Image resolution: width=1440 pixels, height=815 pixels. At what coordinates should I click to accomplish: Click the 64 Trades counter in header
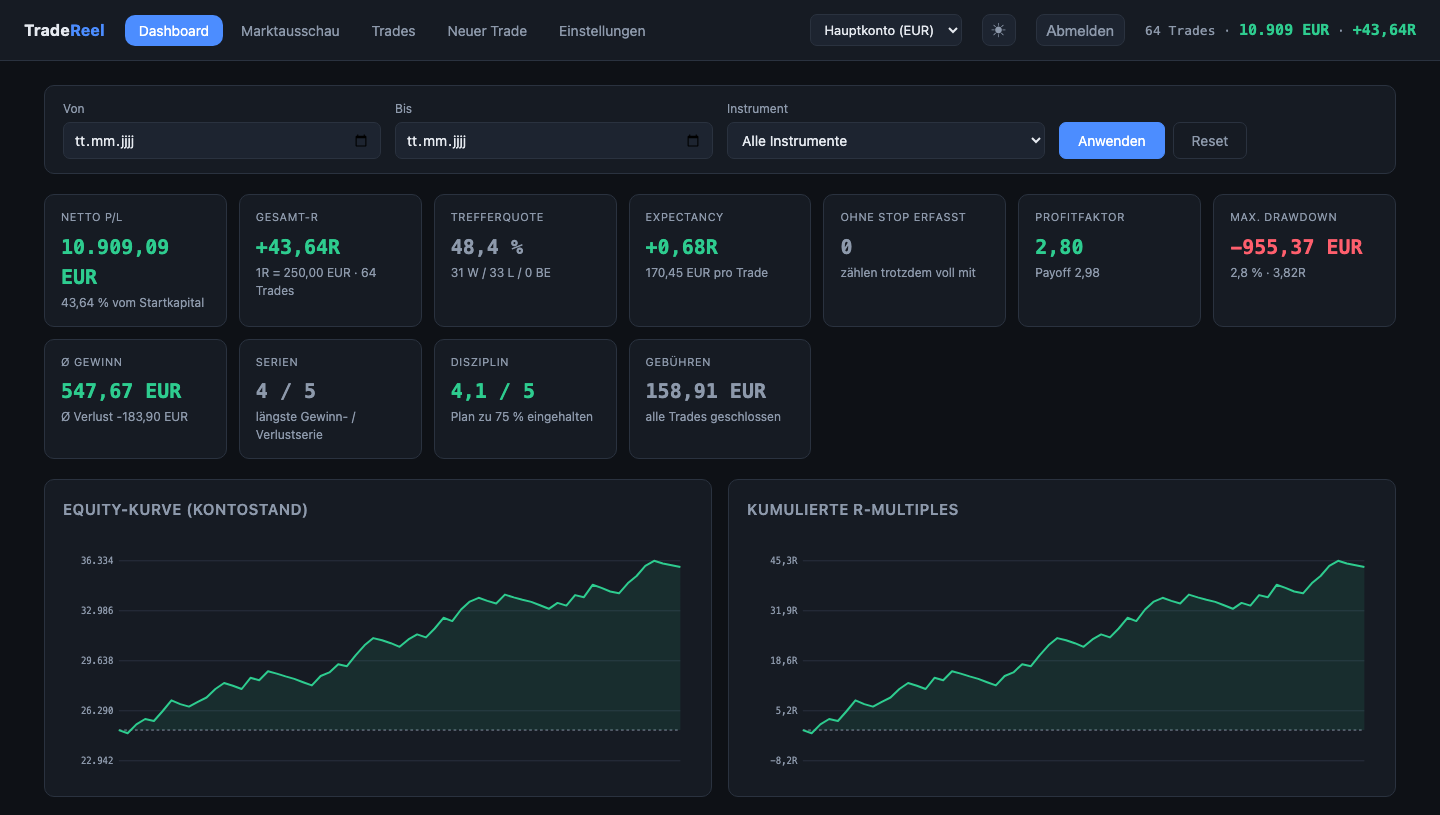[1180, 30]
